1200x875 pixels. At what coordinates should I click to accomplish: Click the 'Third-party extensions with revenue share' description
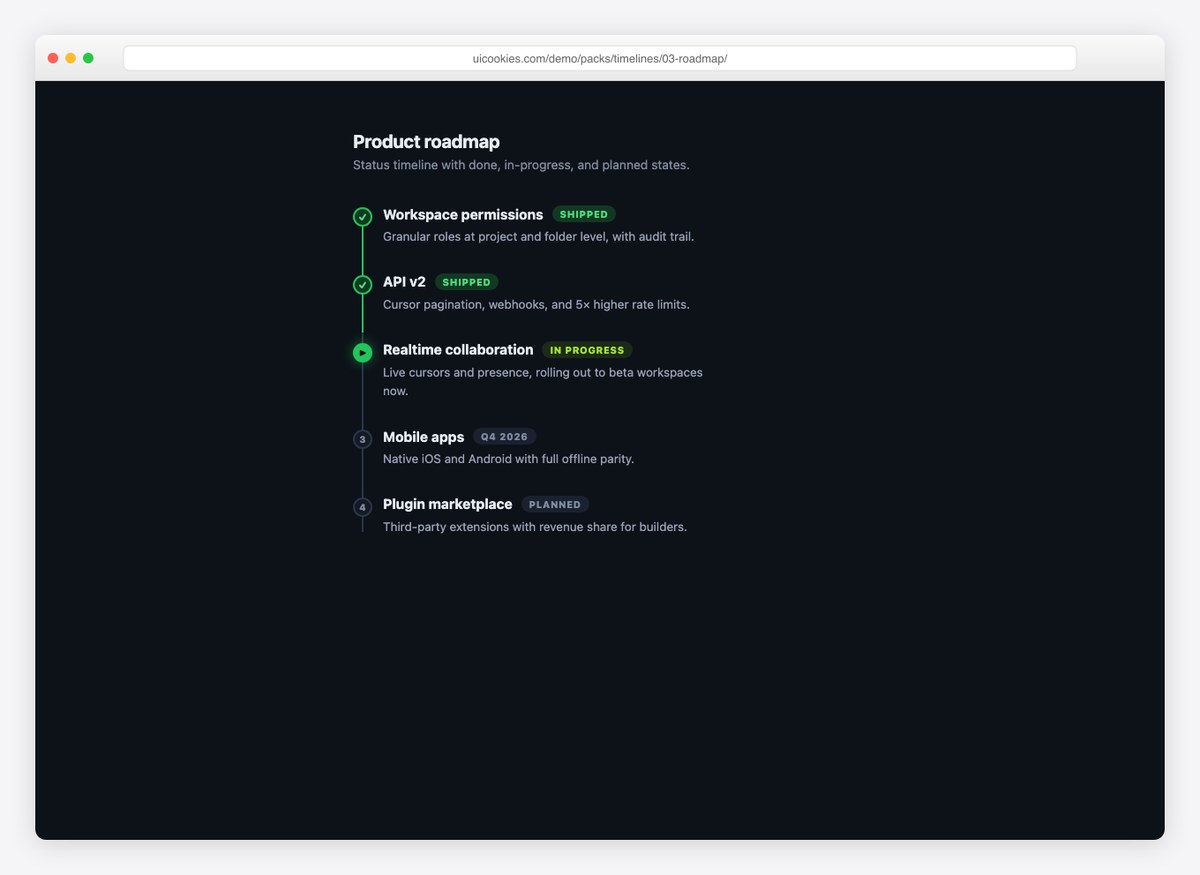(535, 527)
